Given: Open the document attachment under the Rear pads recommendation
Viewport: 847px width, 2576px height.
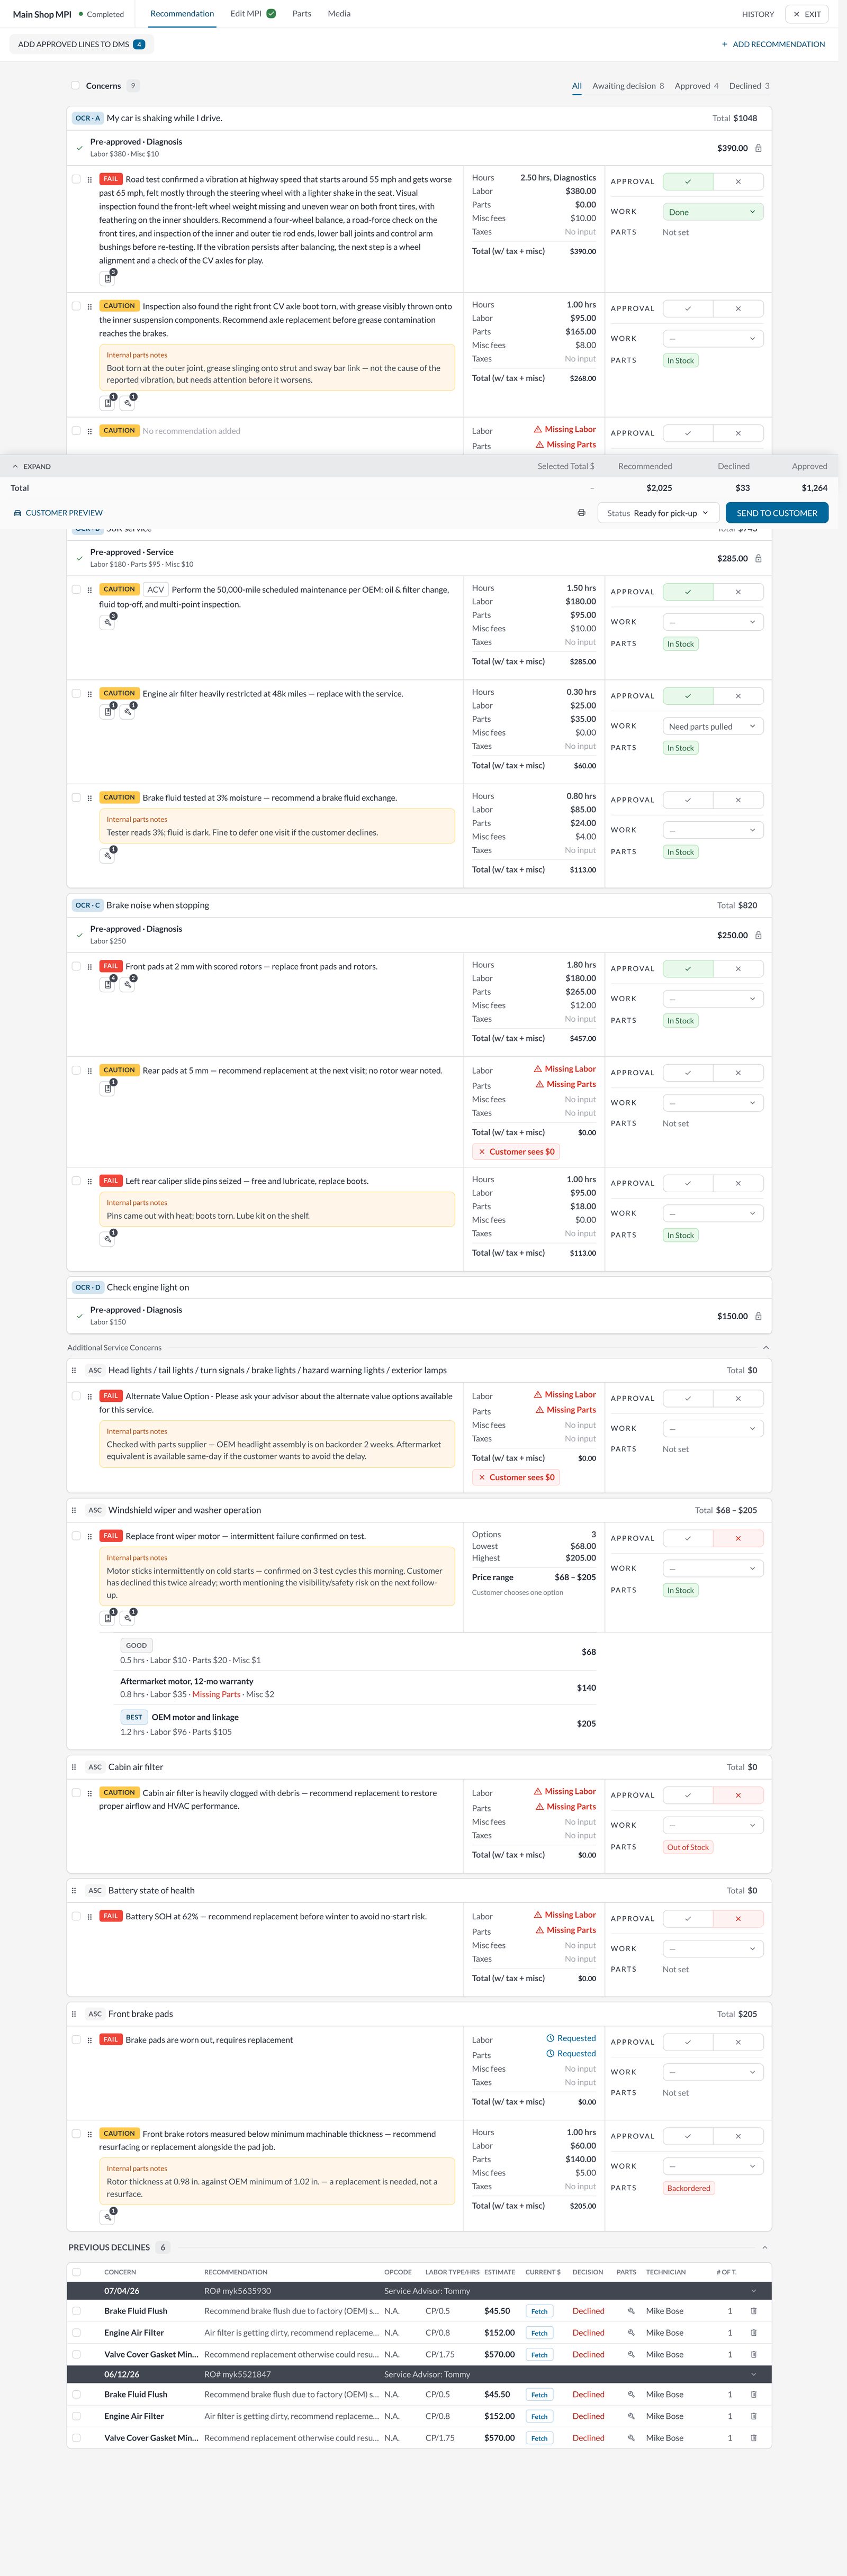Looking at the screenshot, I should pyautogui.click(x=108, y=1088).
